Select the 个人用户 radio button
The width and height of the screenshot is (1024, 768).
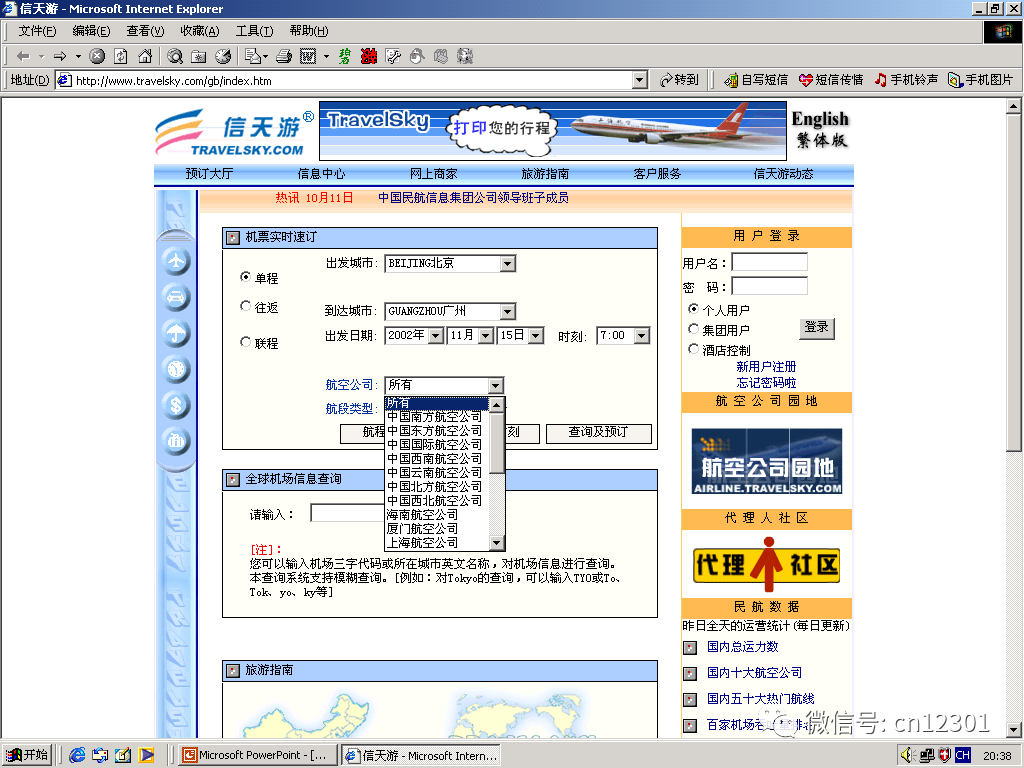[694, 308]
